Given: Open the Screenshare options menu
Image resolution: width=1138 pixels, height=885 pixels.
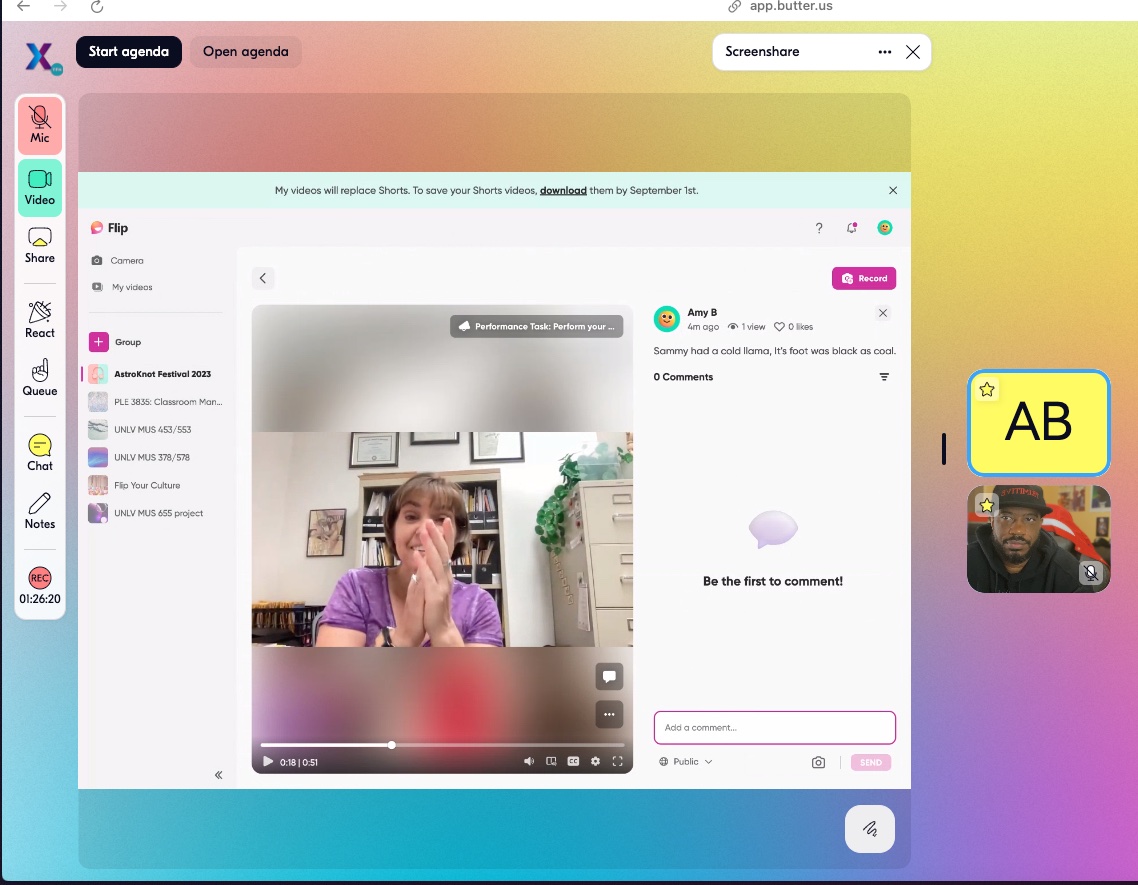Looking at the screenshot, I should pyautogui.click(x=883, y=51).
